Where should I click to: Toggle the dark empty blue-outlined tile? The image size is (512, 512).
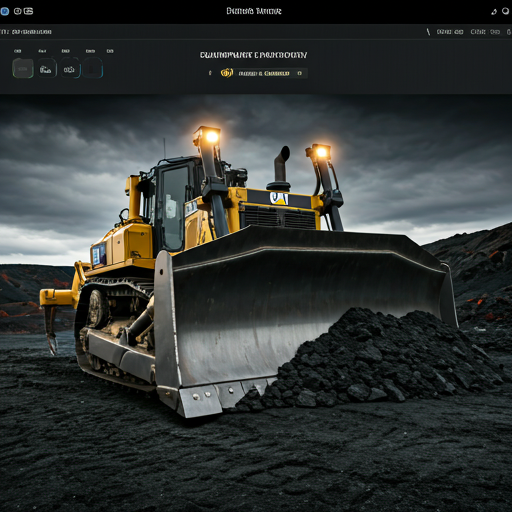pyautogui.click(x=93, y=68)
